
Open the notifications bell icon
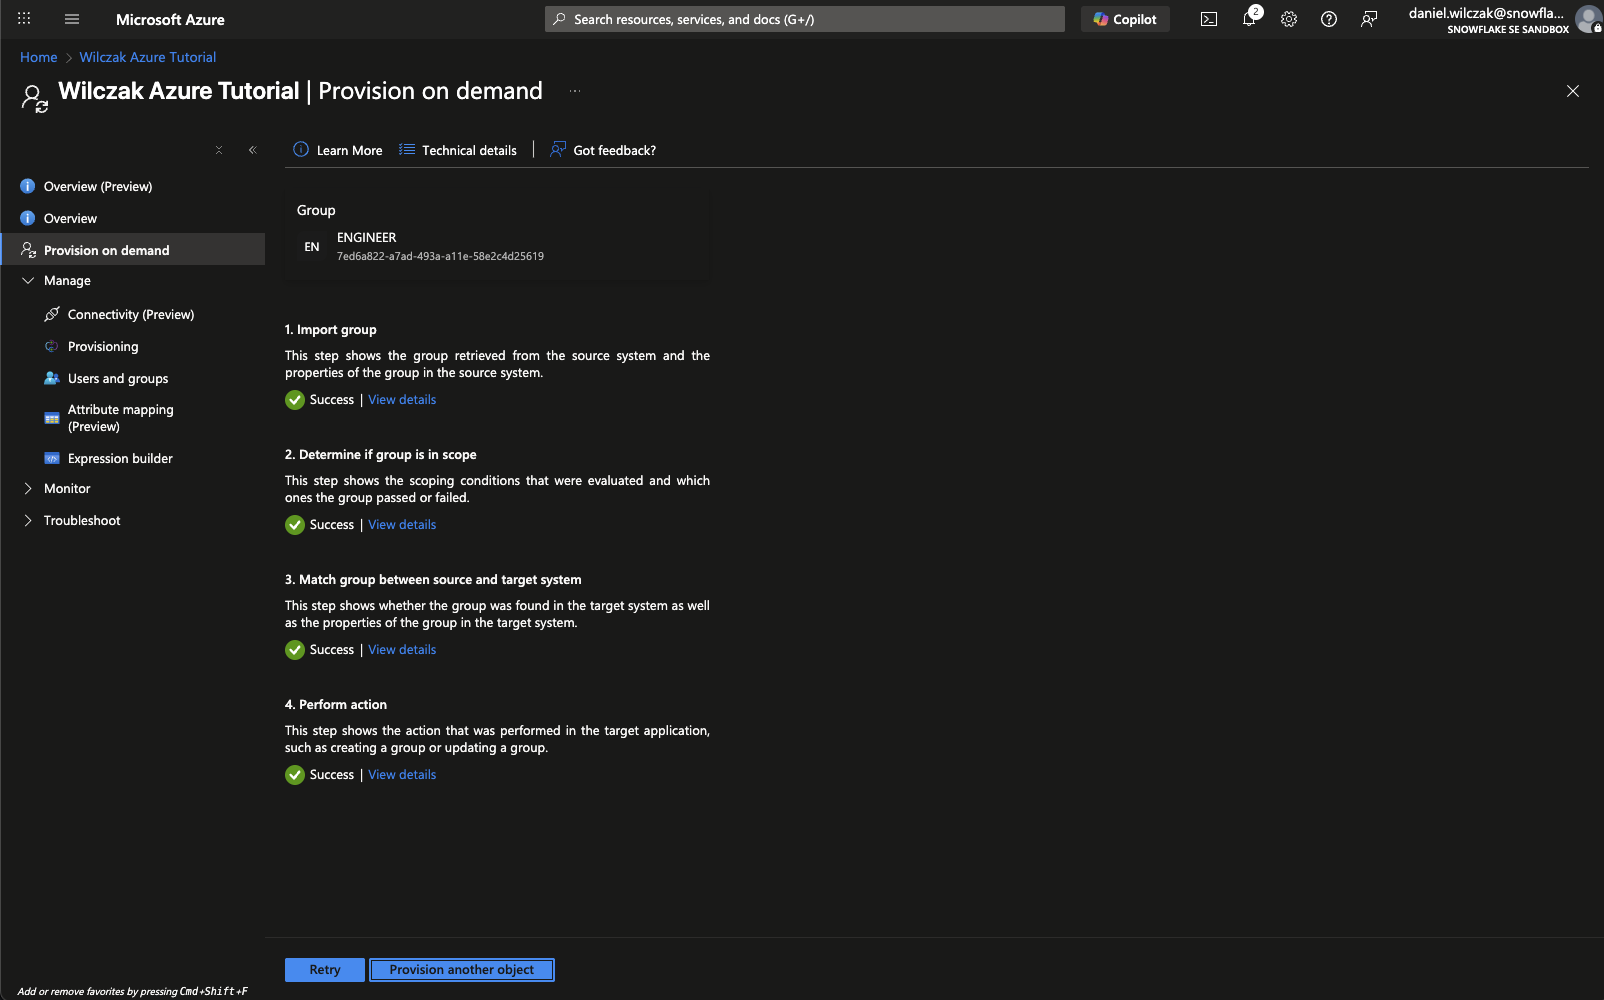1249,19
